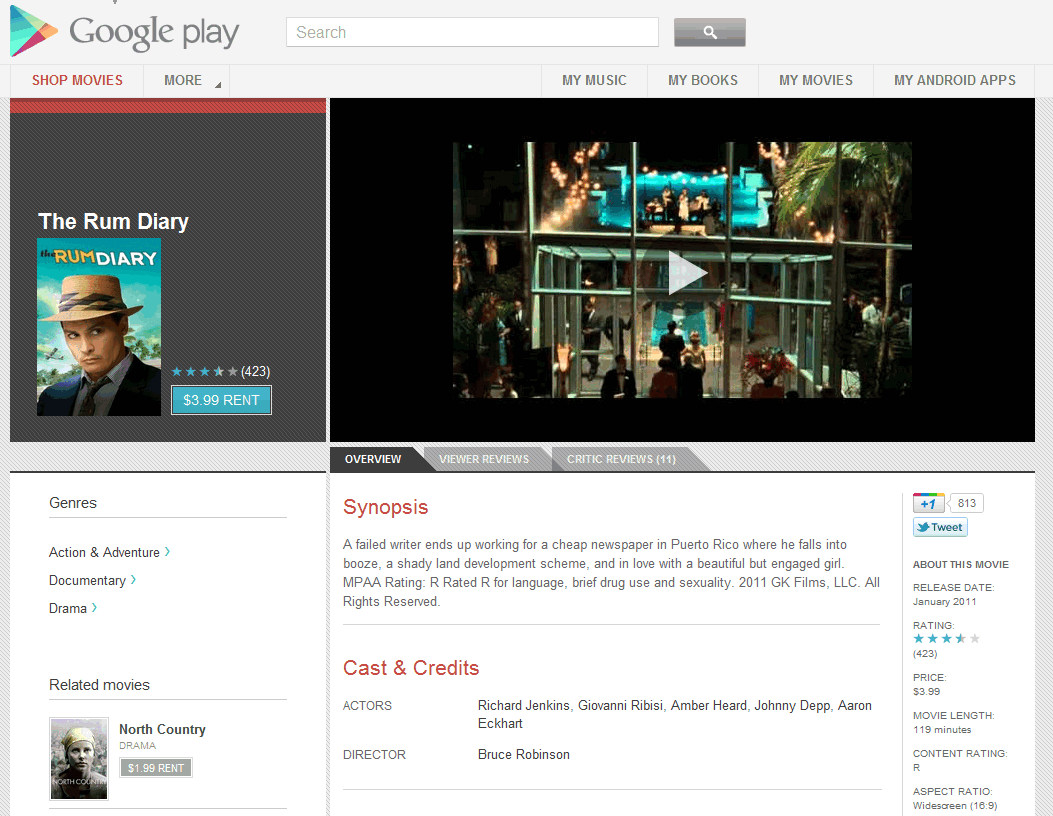This screenshot has height=816, width=1053.
Task: Click The Rum Diary title heading
Action: (x=113, y=222)
